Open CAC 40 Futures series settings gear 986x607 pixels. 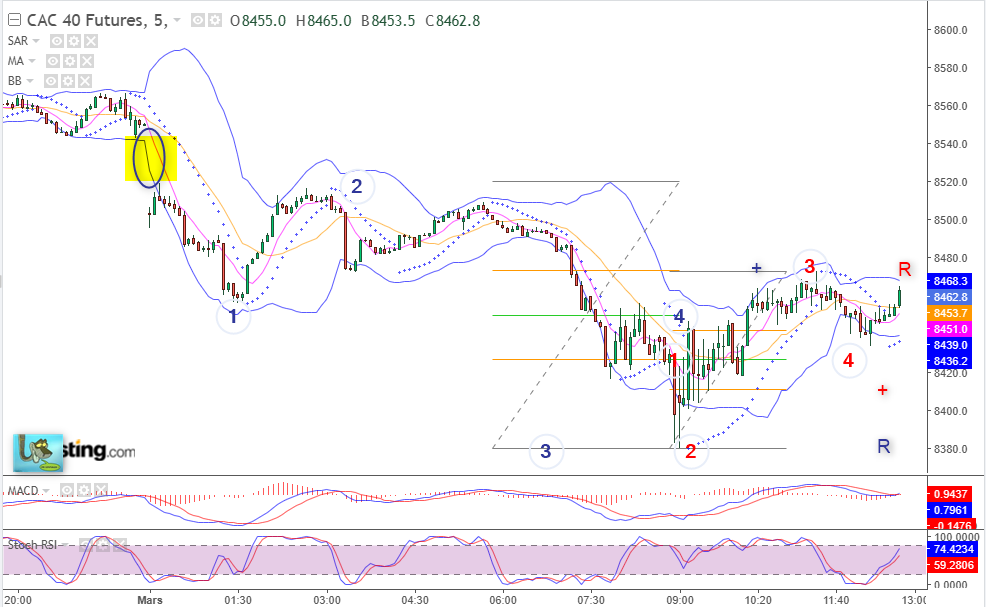[x=214, y=21]
